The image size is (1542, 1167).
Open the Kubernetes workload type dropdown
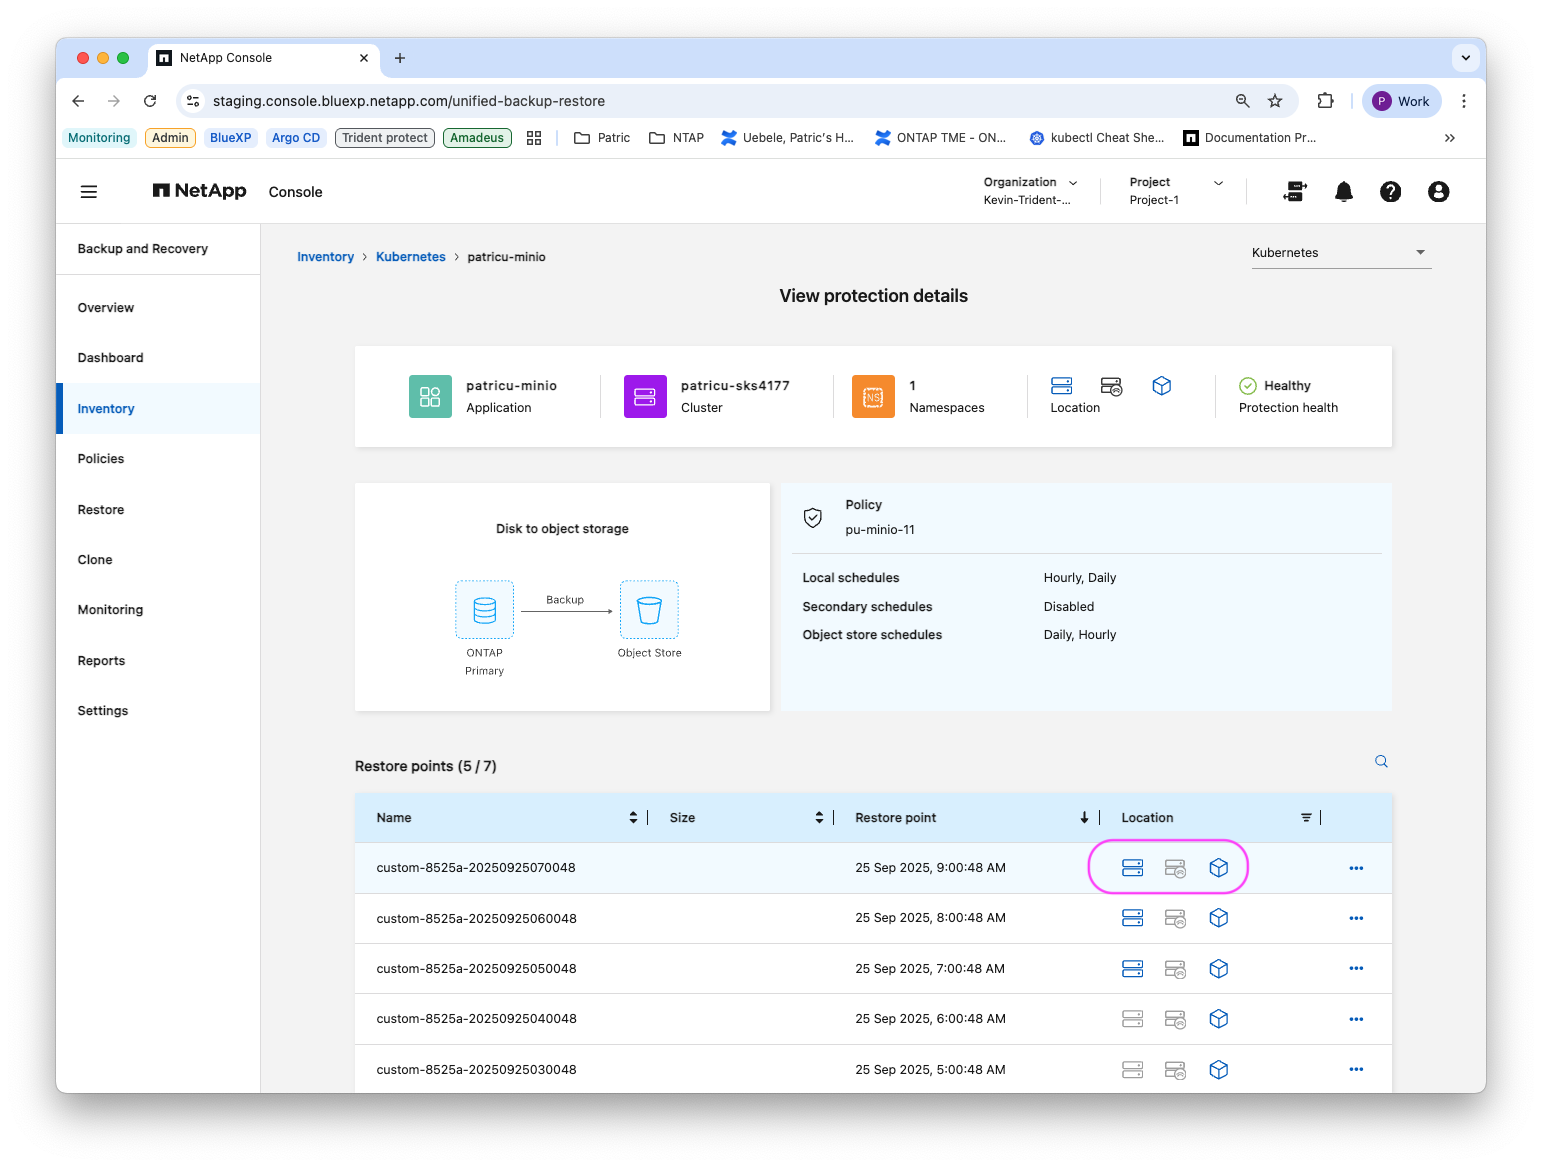[x=1340, y=253]
